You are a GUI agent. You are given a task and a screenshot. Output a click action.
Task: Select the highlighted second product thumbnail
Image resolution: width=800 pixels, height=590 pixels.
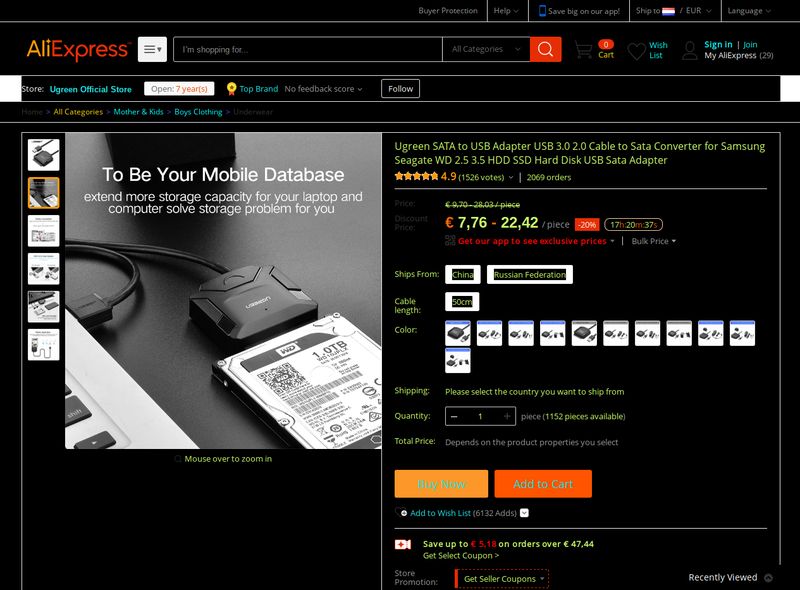click(43, 193)
